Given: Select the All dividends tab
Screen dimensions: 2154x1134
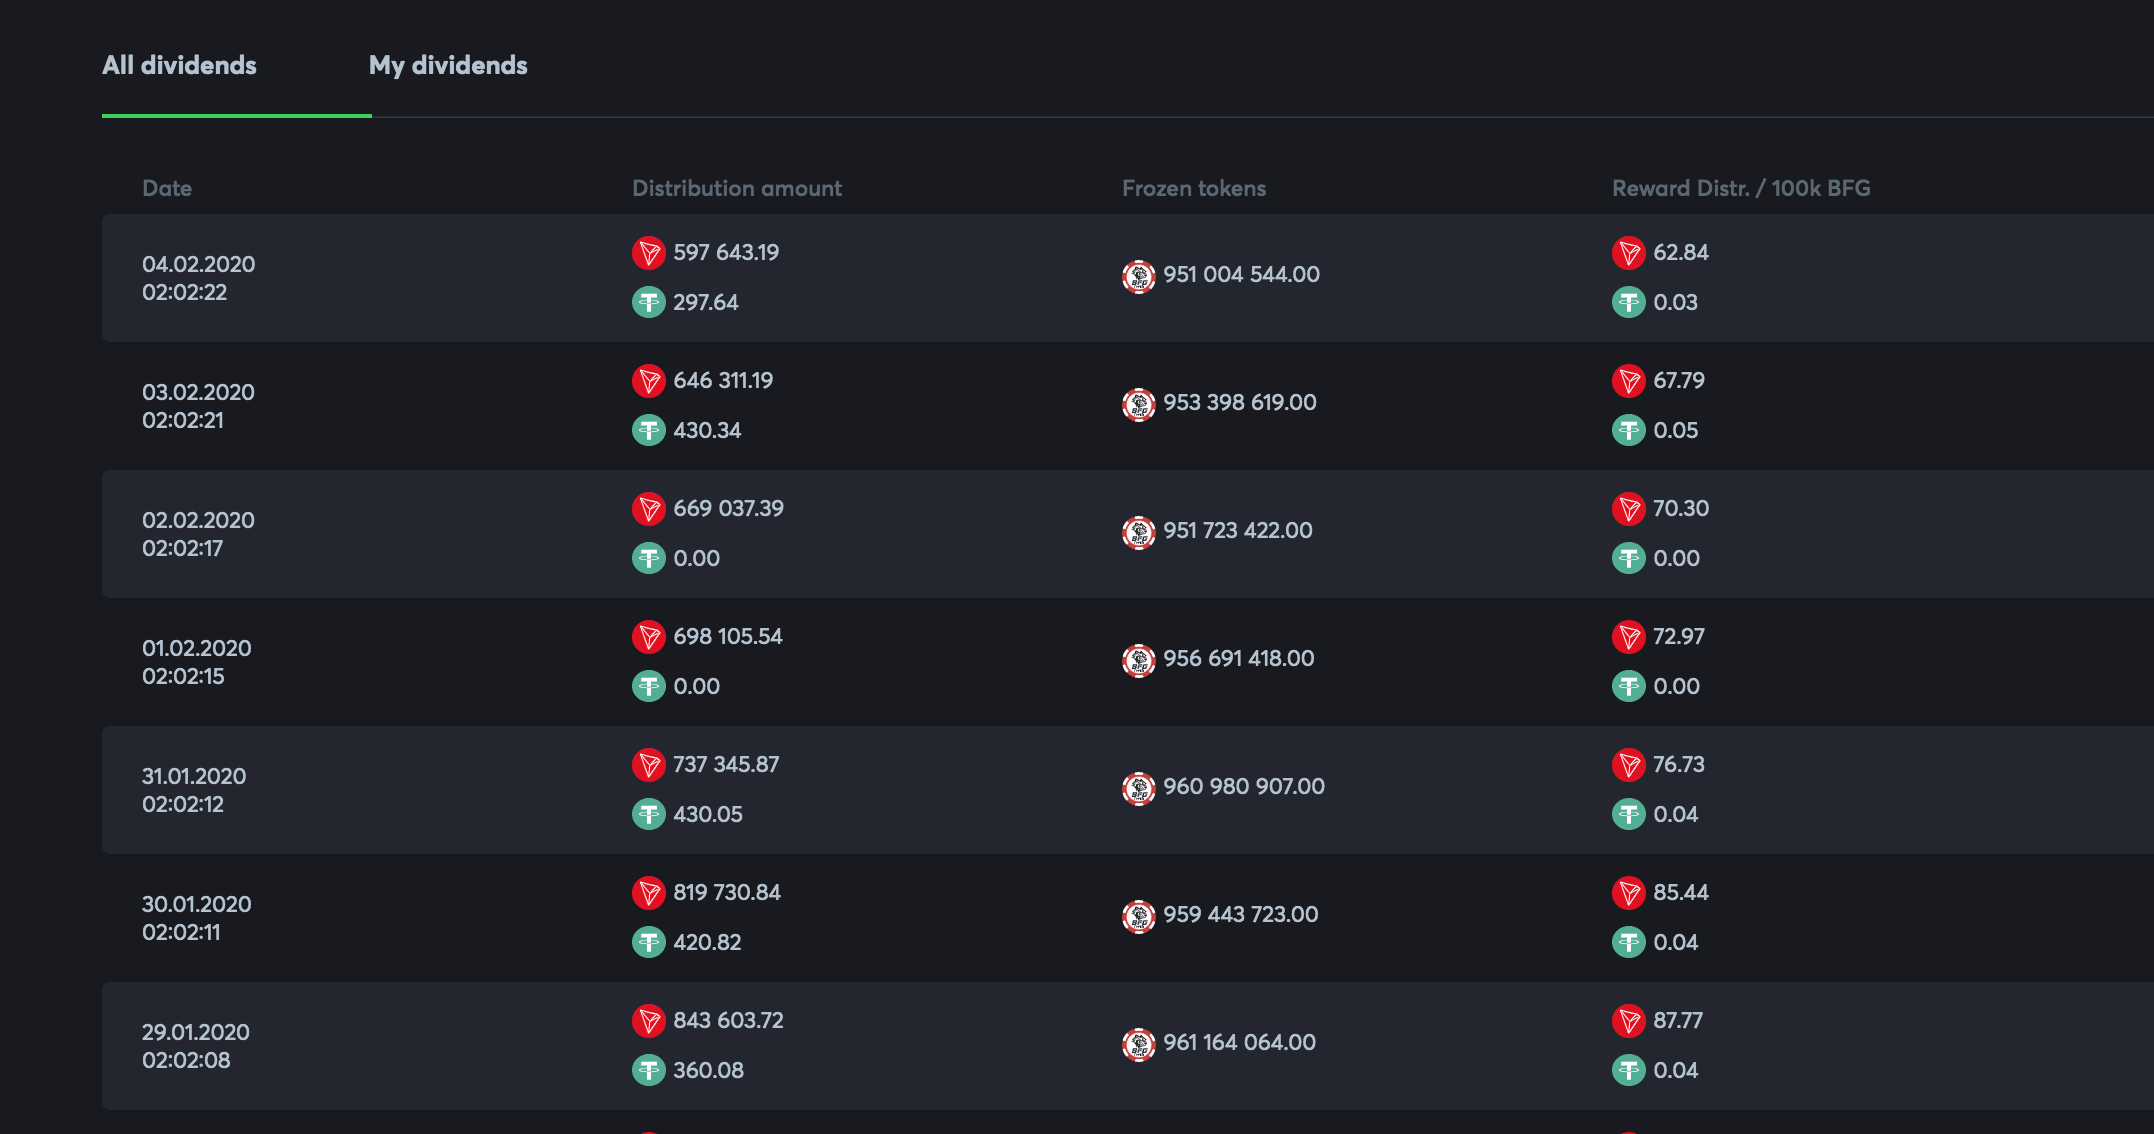Looking at the screenshot, I should (180, 66).
